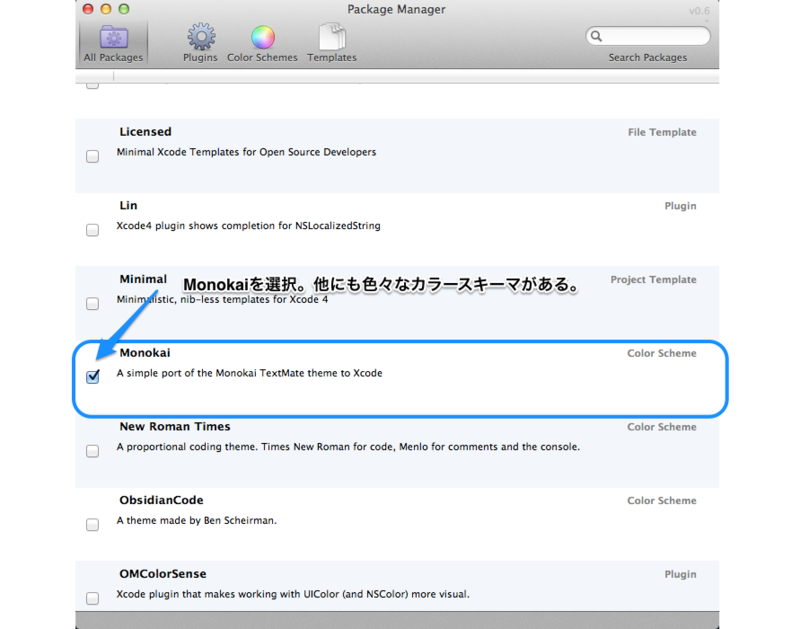This screenshot has height=629, width=800.
Task: Click the UIColor plugin description text
Action: pyautogui.click(x=293, y=594)
